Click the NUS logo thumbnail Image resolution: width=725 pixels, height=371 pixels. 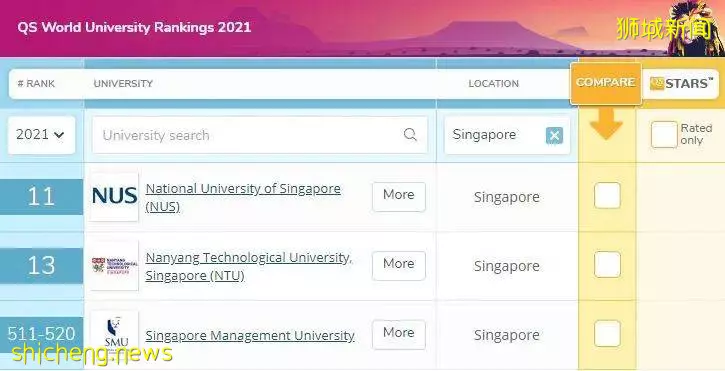(x=115, y=197)
